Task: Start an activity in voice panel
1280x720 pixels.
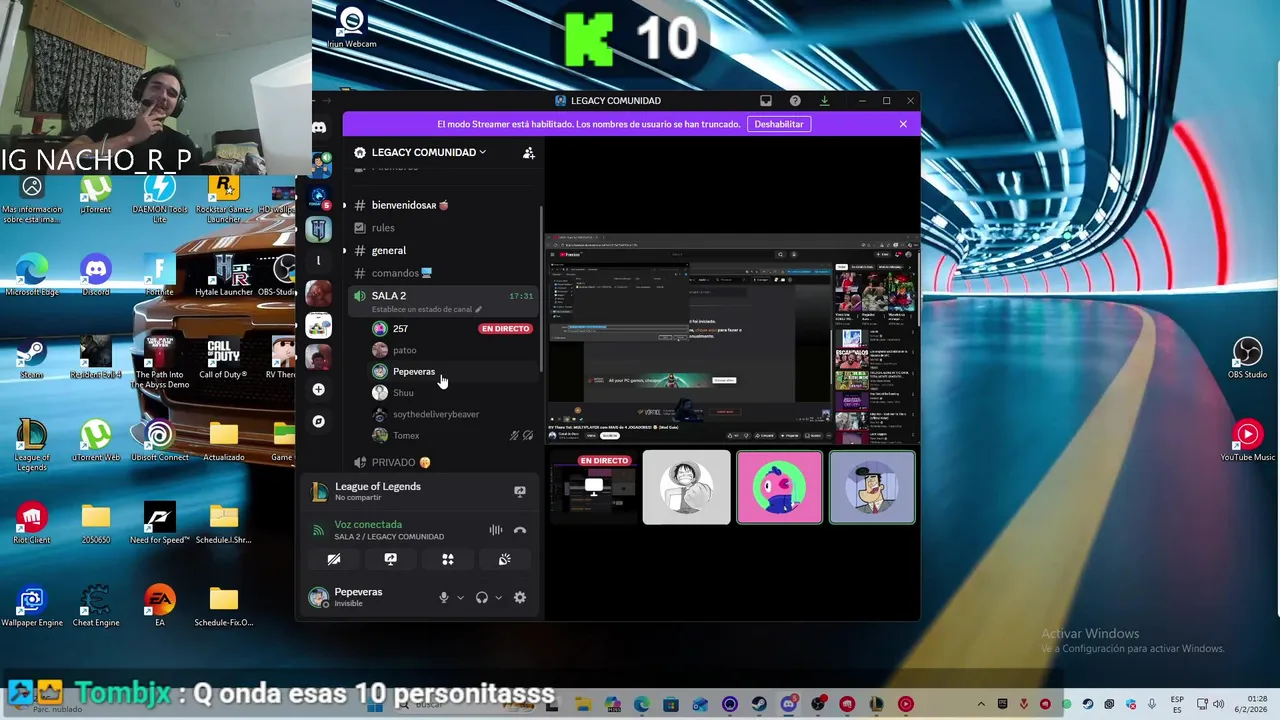Action: coord(448,559)
